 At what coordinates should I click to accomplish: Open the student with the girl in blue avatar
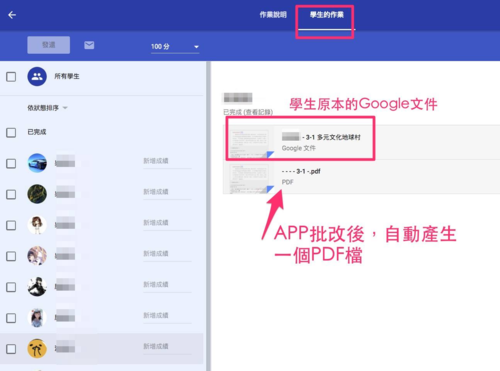coord(37,318)
